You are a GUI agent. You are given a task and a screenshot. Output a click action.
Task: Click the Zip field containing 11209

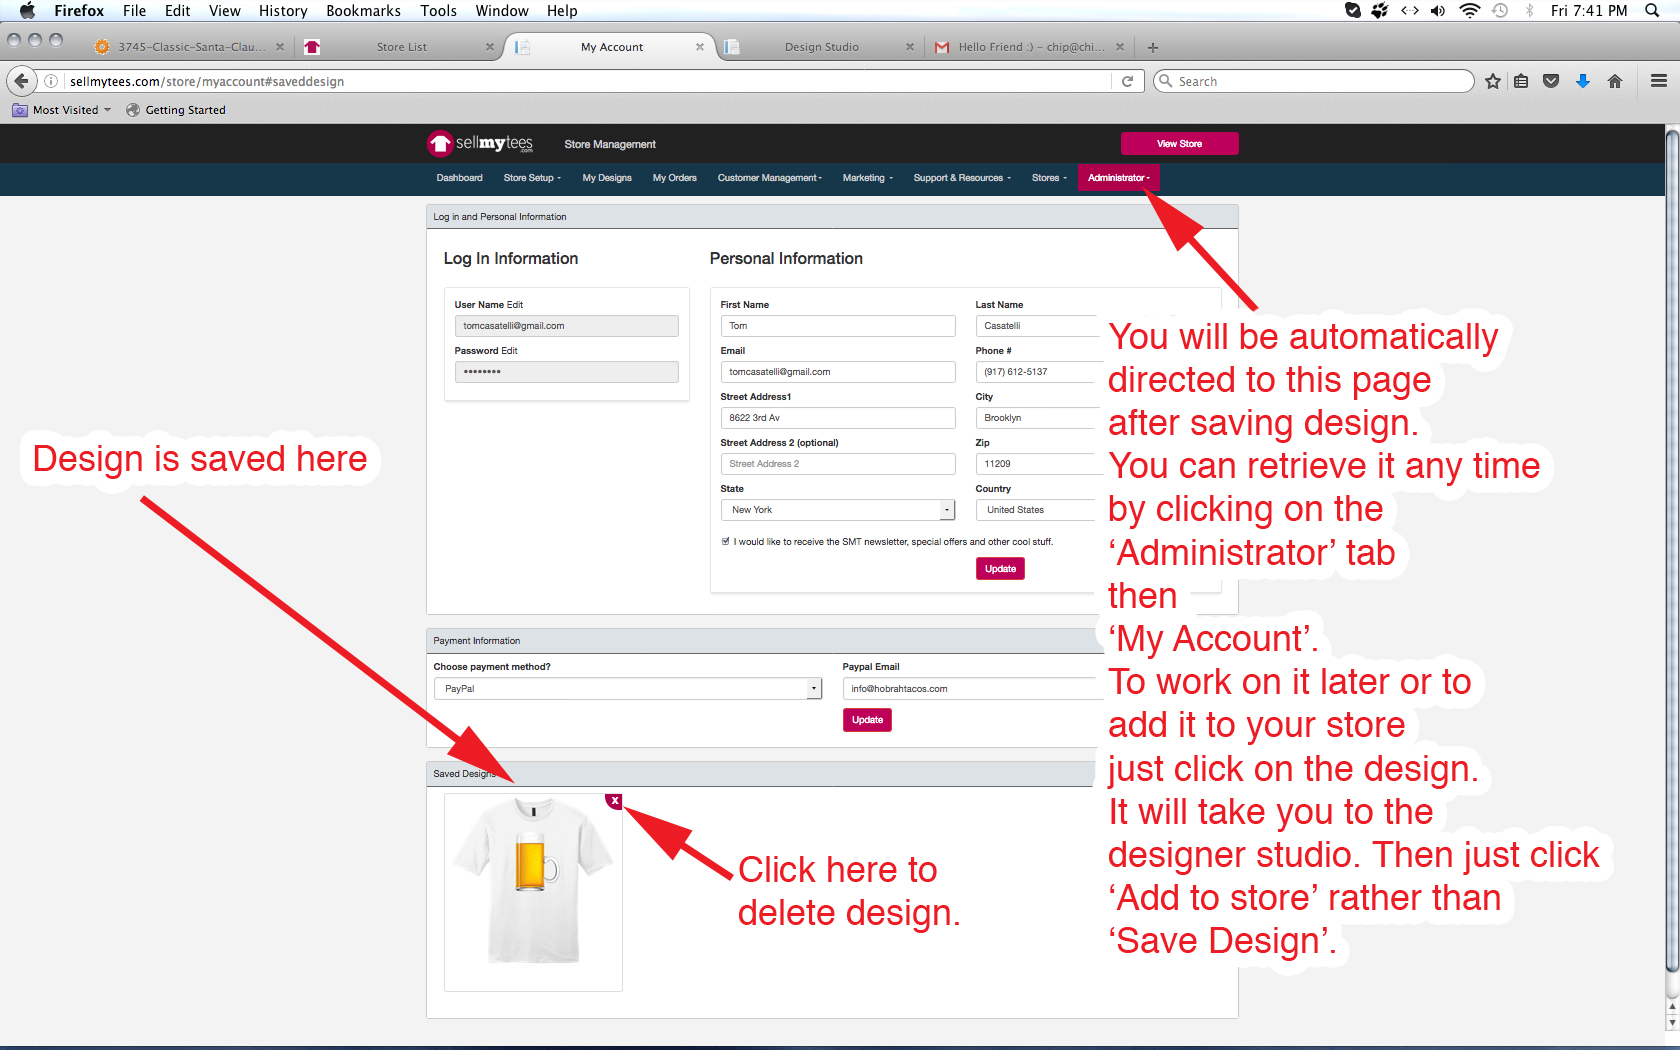pos(1037,464)
